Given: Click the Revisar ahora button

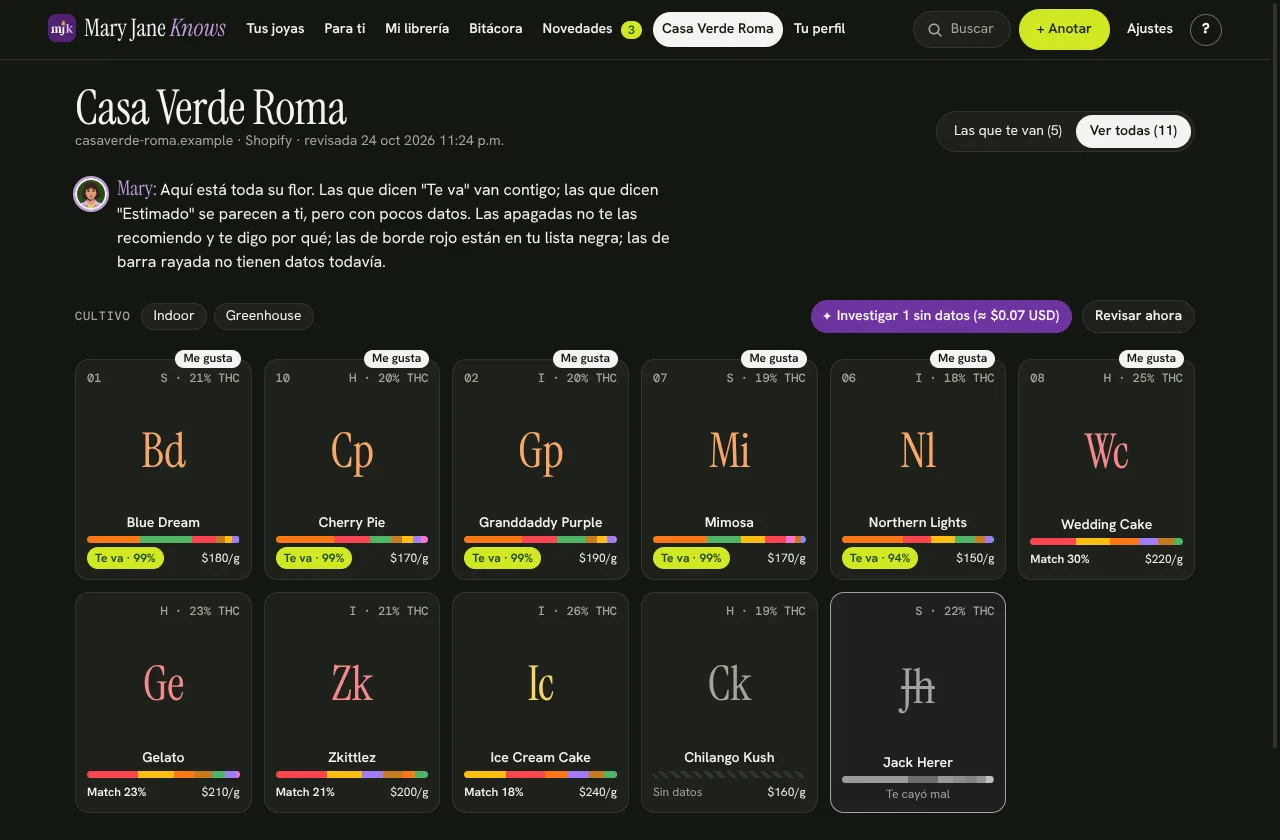Looking at the screenshot, I should click(1138, 316).
